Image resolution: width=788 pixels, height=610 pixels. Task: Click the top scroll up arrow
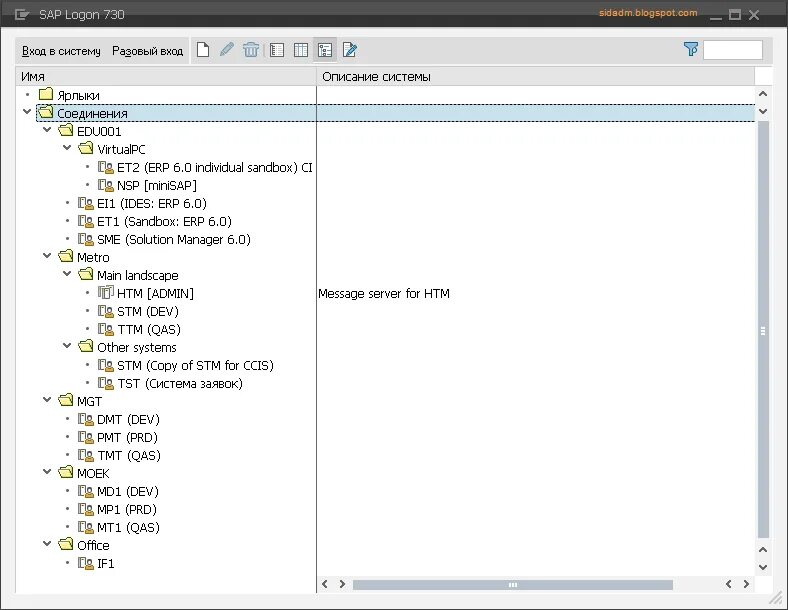[763, 93]
